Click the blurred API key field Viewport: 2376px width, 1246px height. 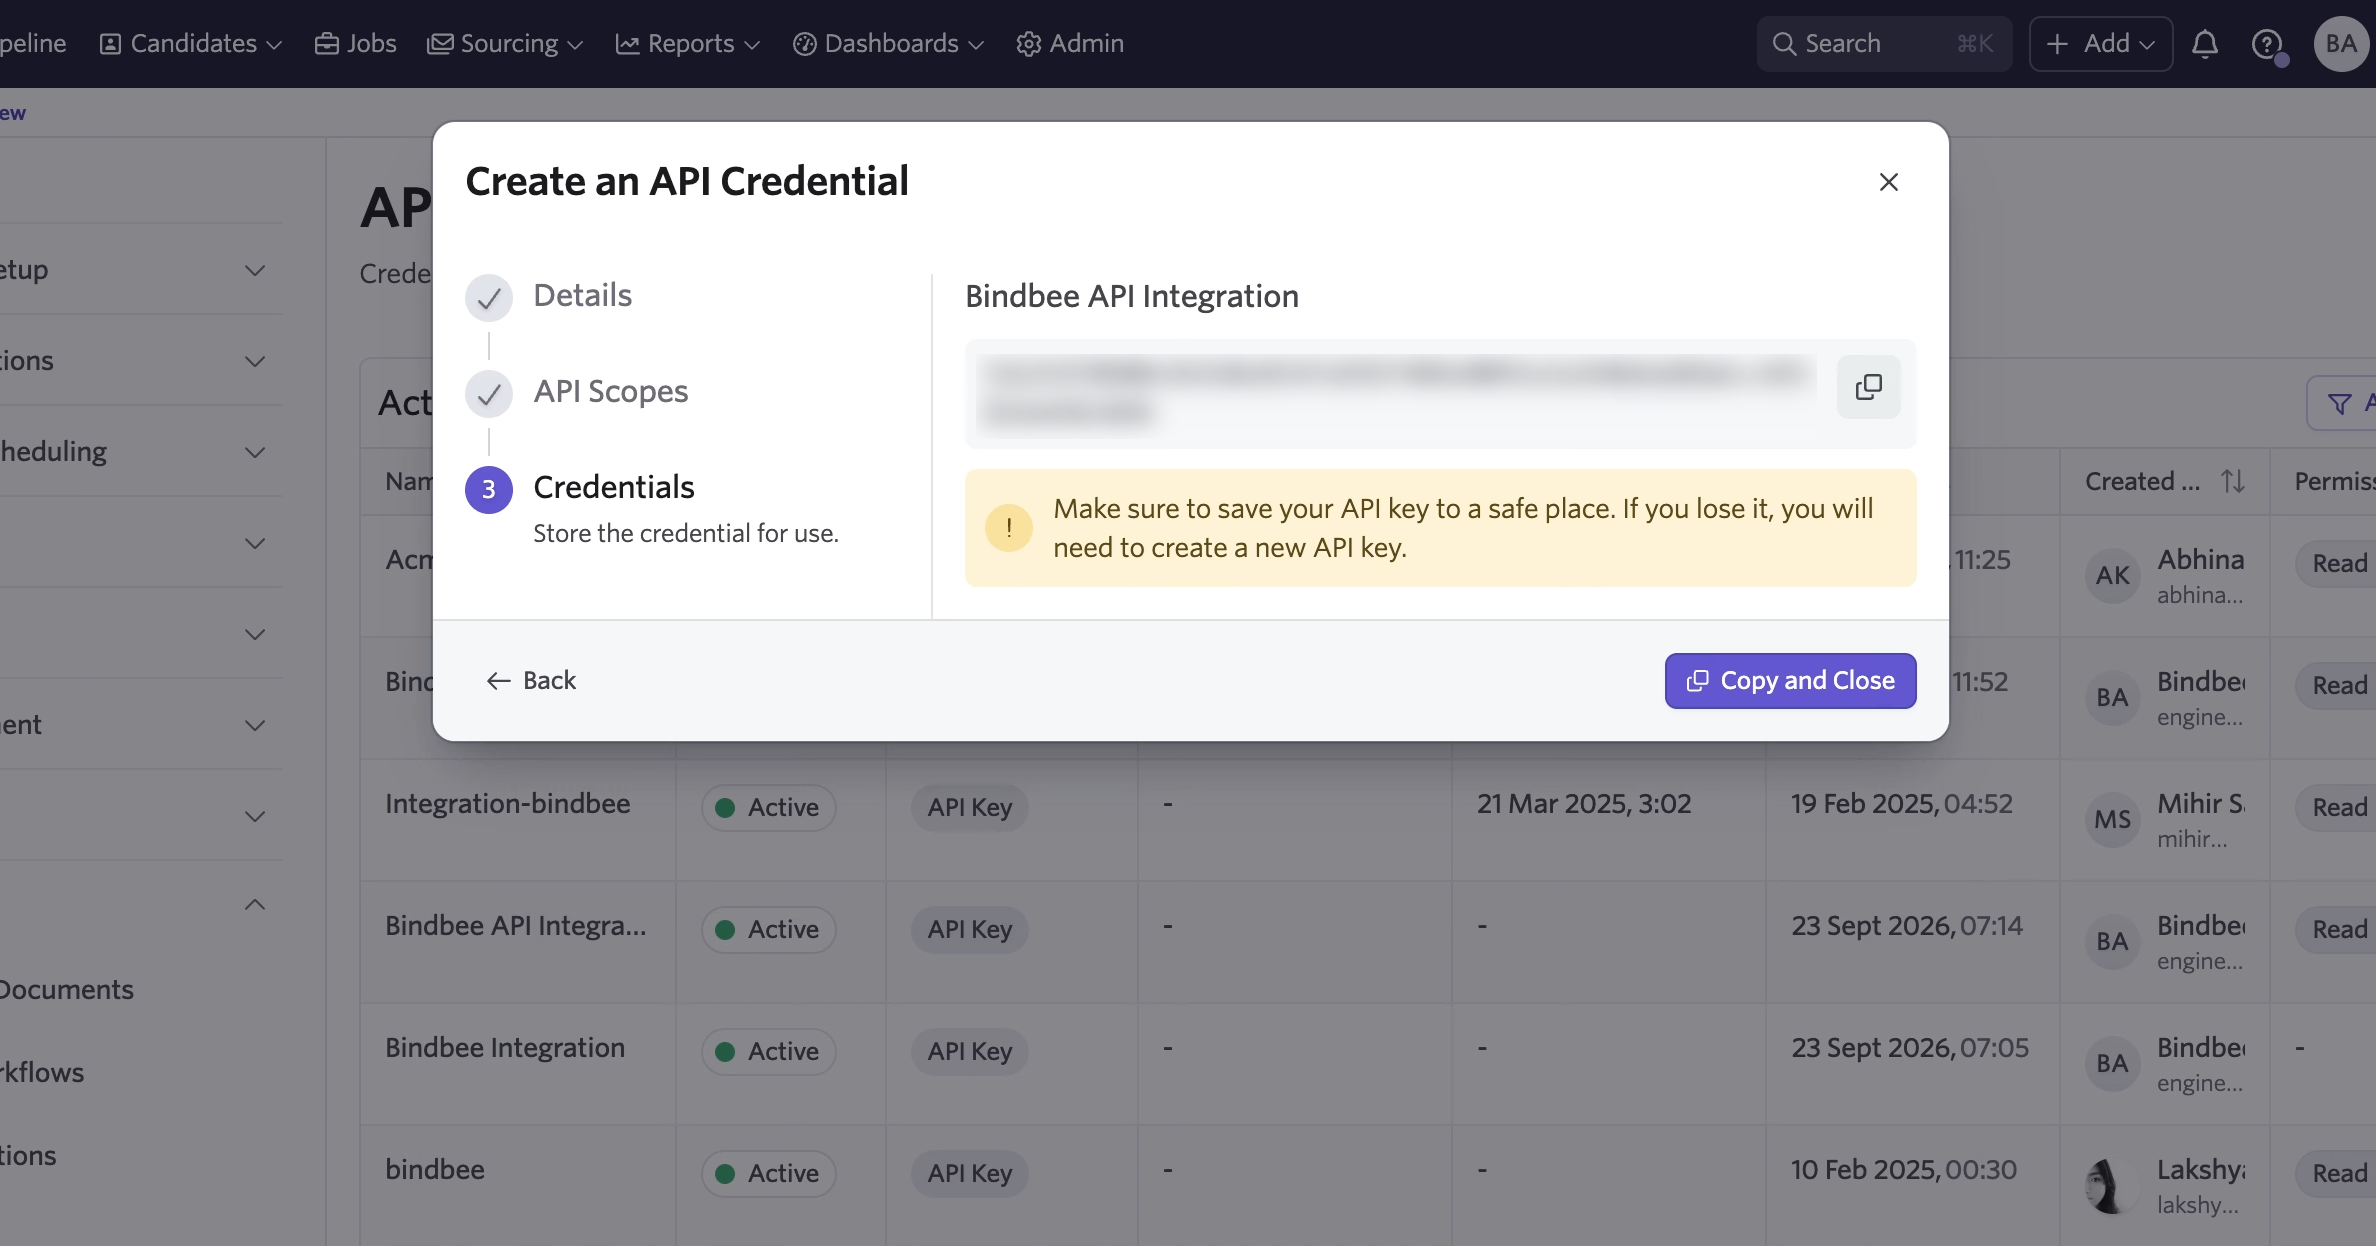coord(1399,393)
